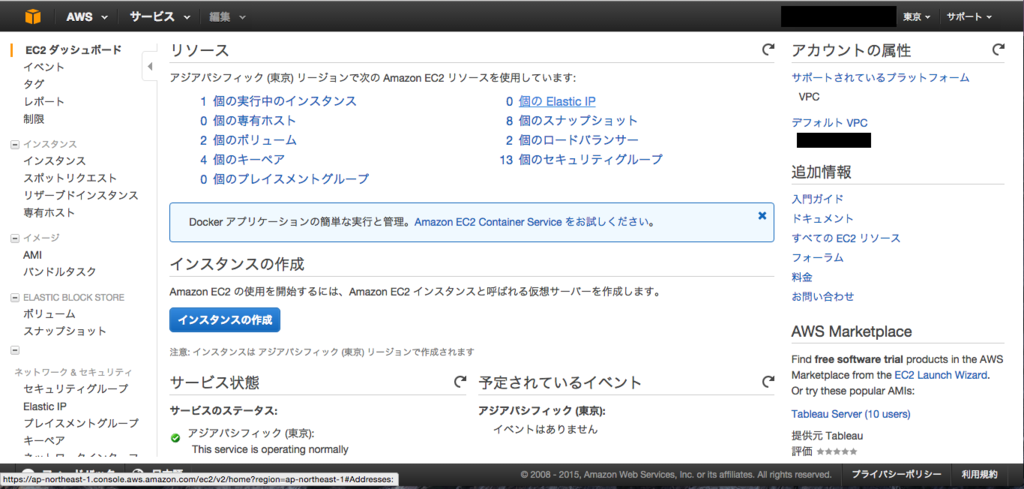This screenshot has width=1024, height=489.
Task: Open キーペア in the sidebar
Action: tap(44, 441)
